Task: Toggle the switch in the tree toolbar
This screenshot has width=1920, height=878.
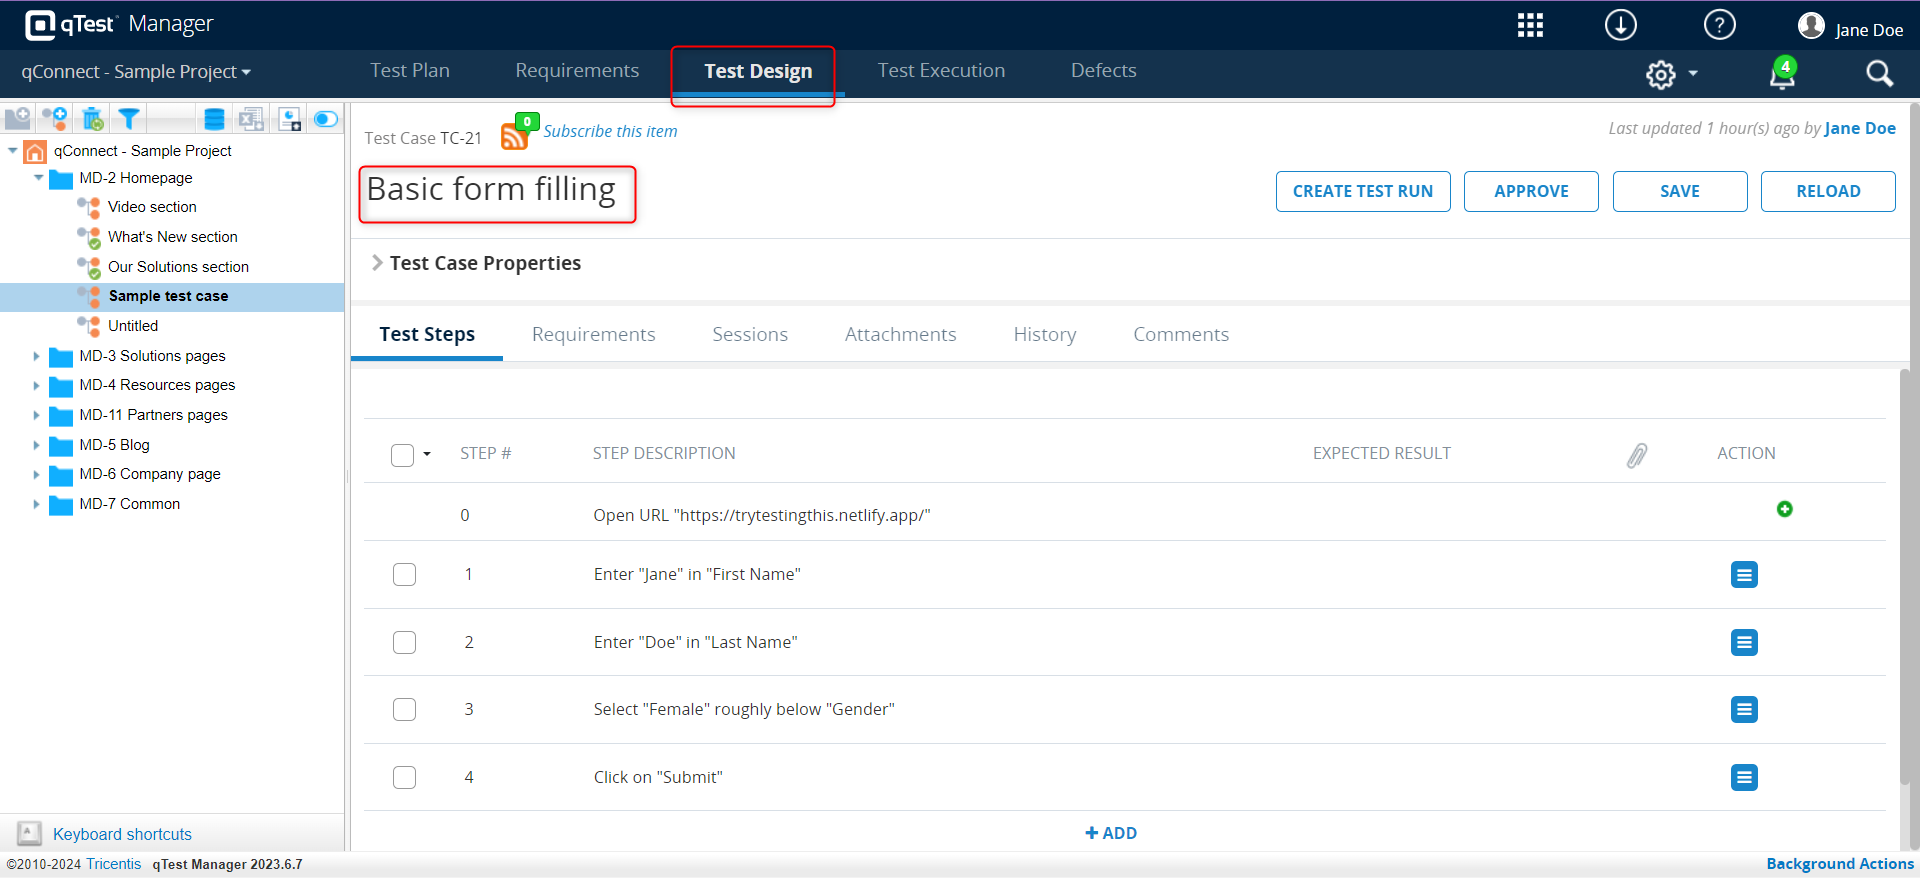Action: (326, 119)
